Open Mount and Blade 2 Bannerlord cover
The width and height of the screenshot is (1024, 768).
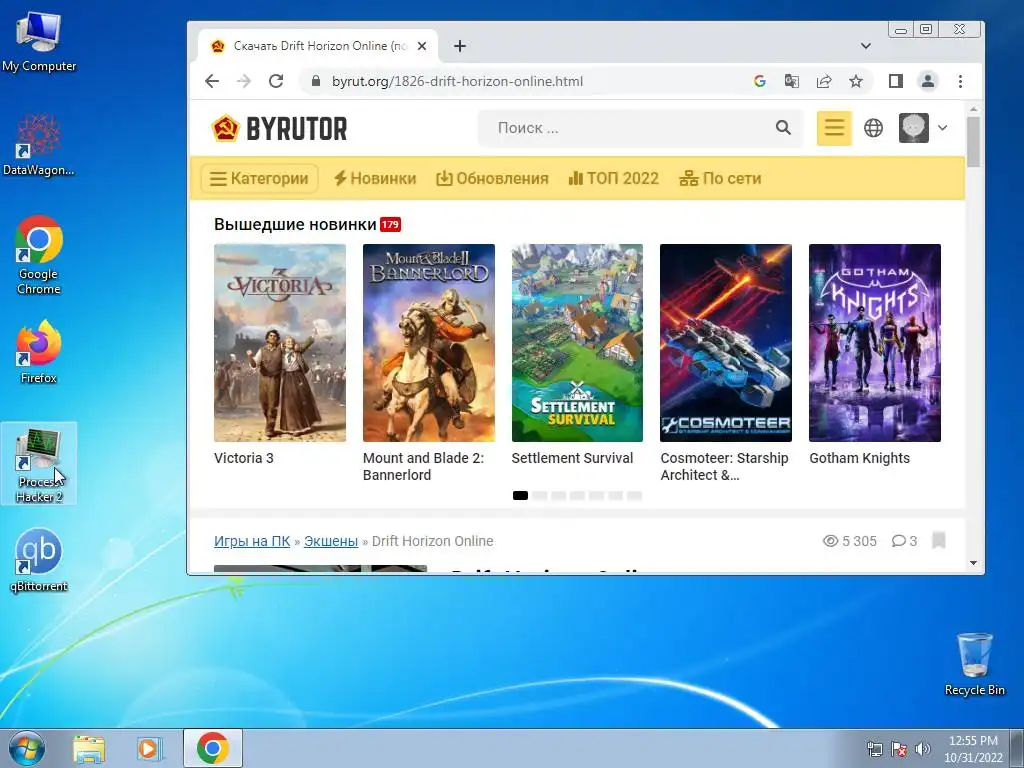click(x=428, y=343)
